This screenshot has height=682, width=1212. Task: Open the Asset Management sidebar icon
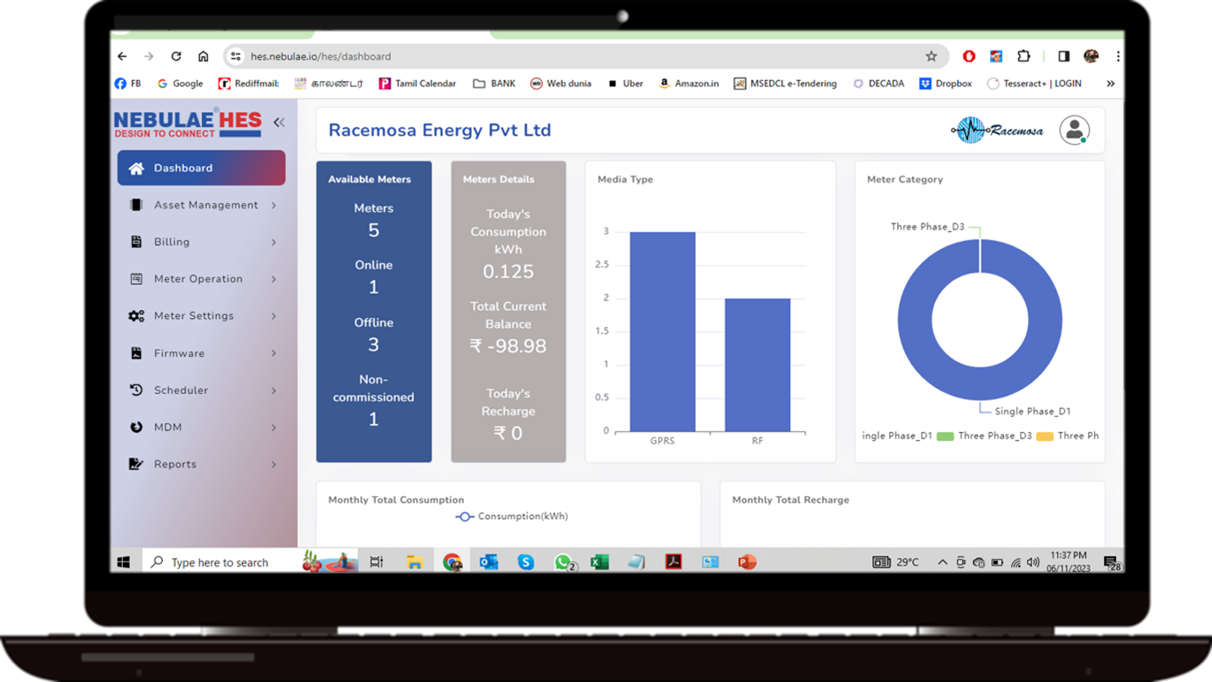tap(135, 204)
